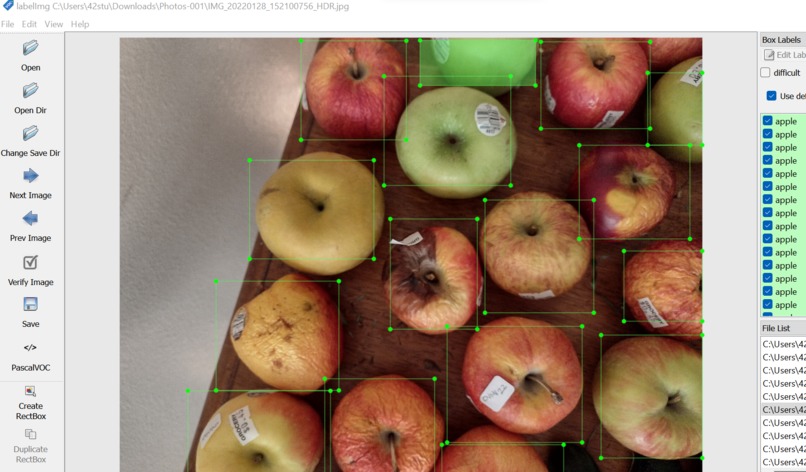Activate the Create RectBox tool

pyautogui.click(x=30, y=391)
